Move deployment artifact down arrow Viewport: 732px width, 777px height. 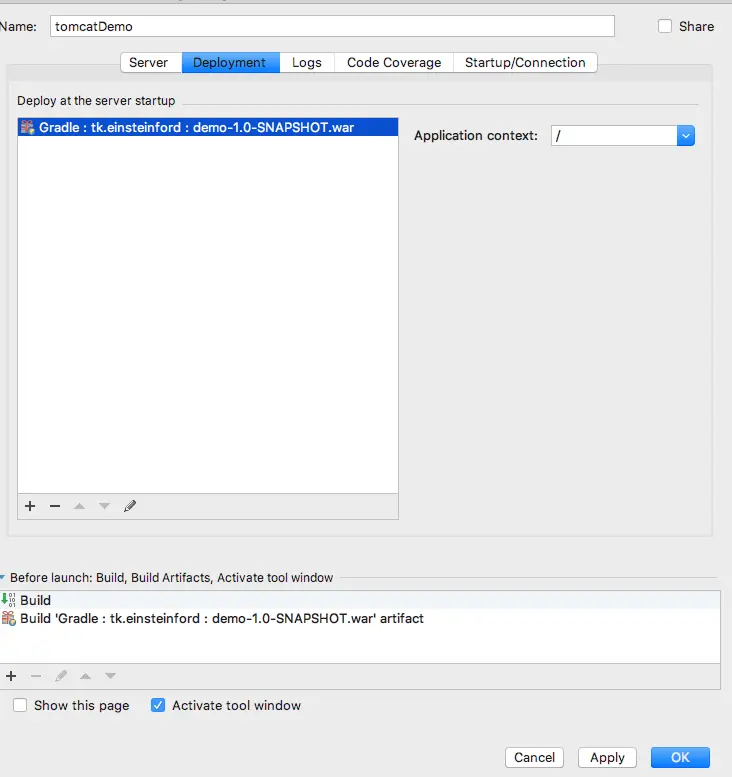coord(104,506)
